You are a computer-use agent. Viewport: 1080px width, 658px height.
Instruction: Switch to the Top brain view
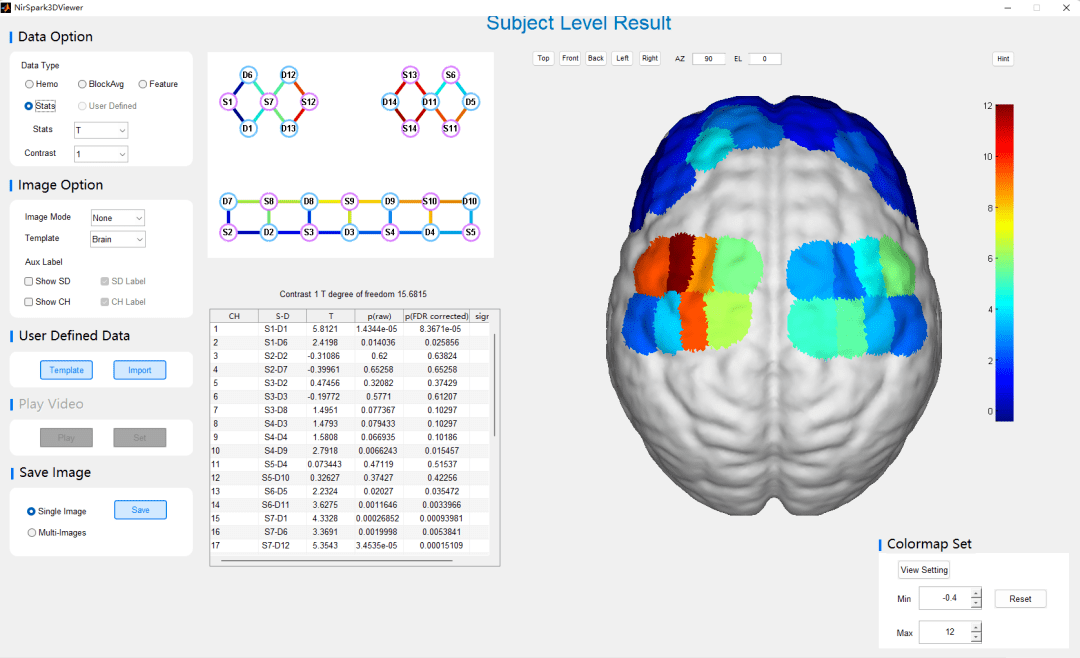click(x=543, y=59)
